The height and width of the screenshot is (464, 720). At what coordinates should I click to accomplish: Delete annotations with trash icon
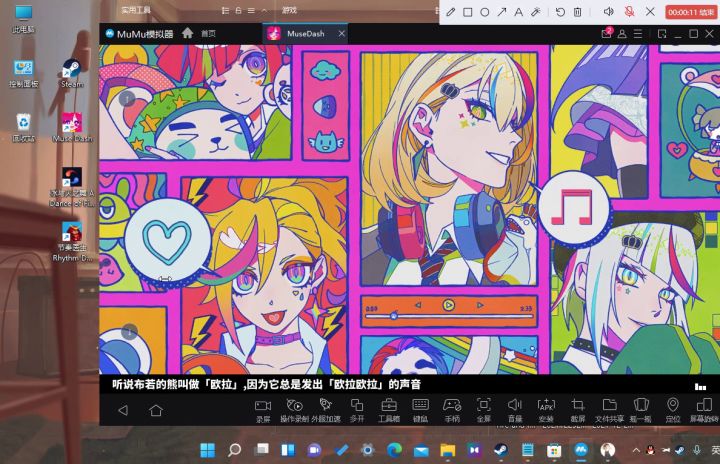[577, 12]
